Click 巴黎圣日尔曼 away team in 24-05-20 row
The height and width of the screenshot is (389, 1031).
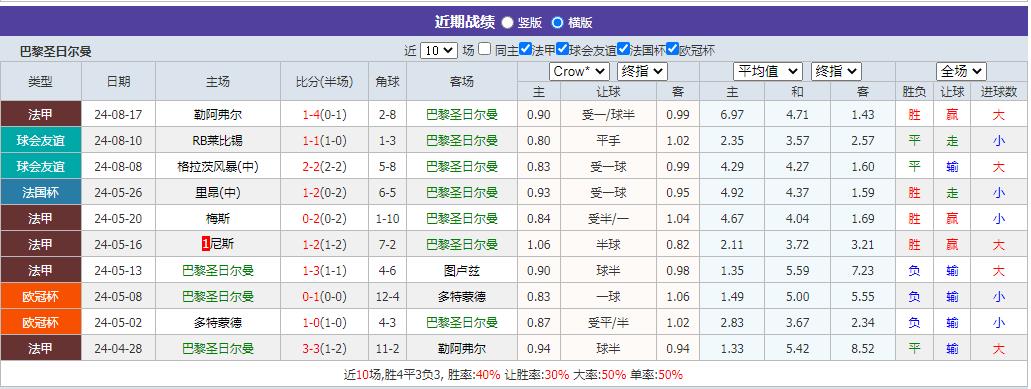tap(462, 219)
